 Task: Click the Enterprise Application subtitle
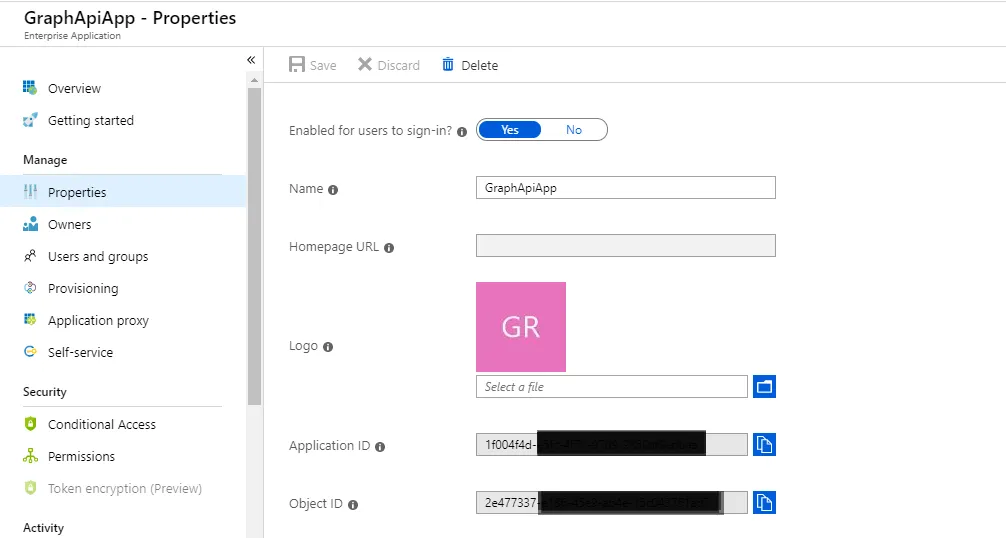tap(72, 36)
